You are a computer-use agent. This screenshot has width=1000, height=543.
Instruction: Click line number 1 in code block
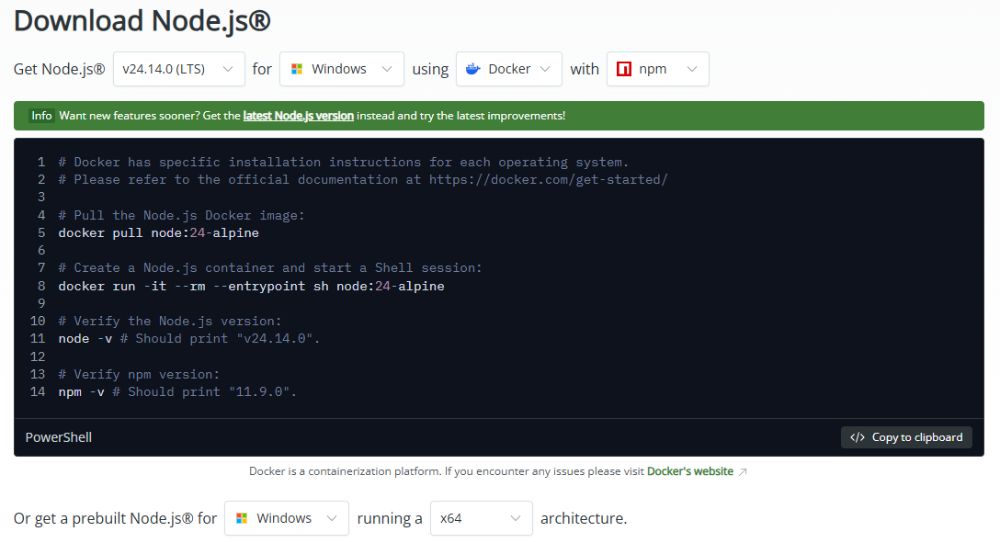tap(41, 161)
